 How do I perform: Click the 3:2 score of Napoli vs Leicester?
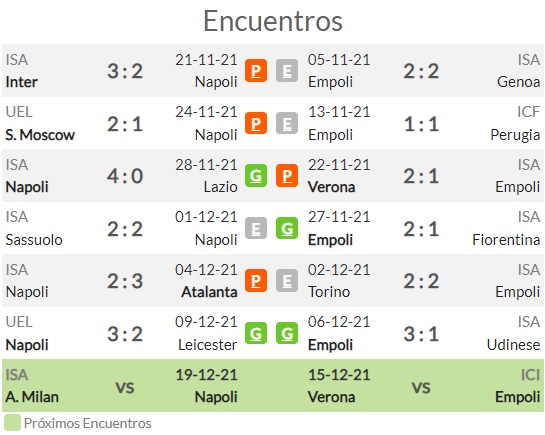(125, 334)
